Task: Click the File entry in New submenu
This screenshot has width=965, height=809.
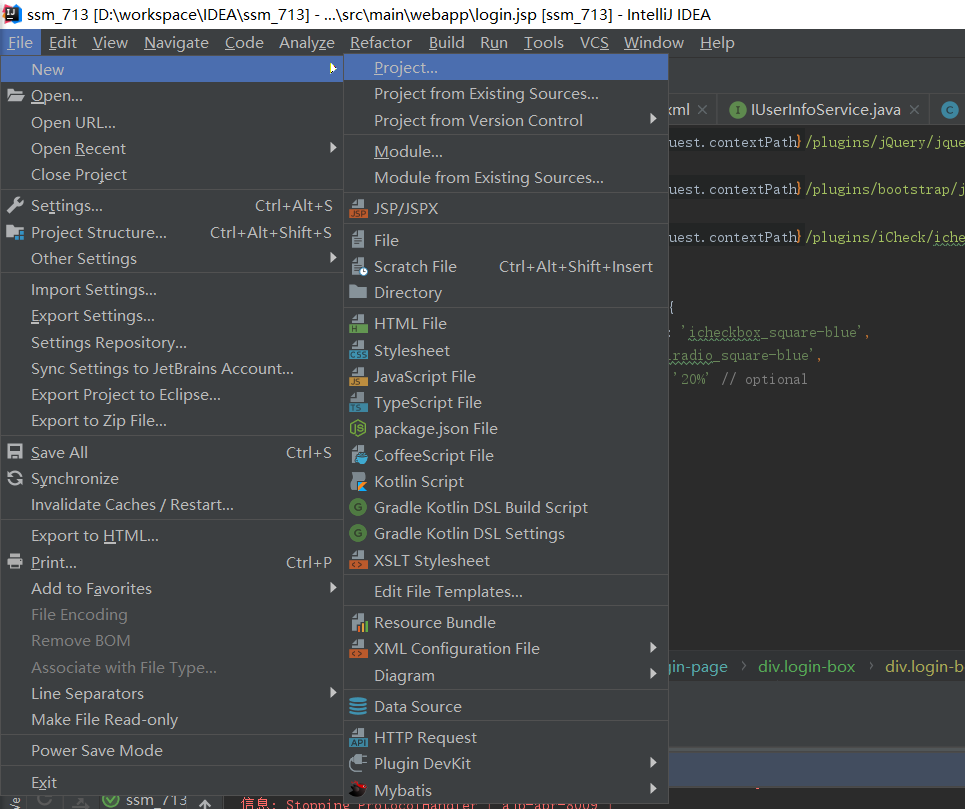Action: 506,240
